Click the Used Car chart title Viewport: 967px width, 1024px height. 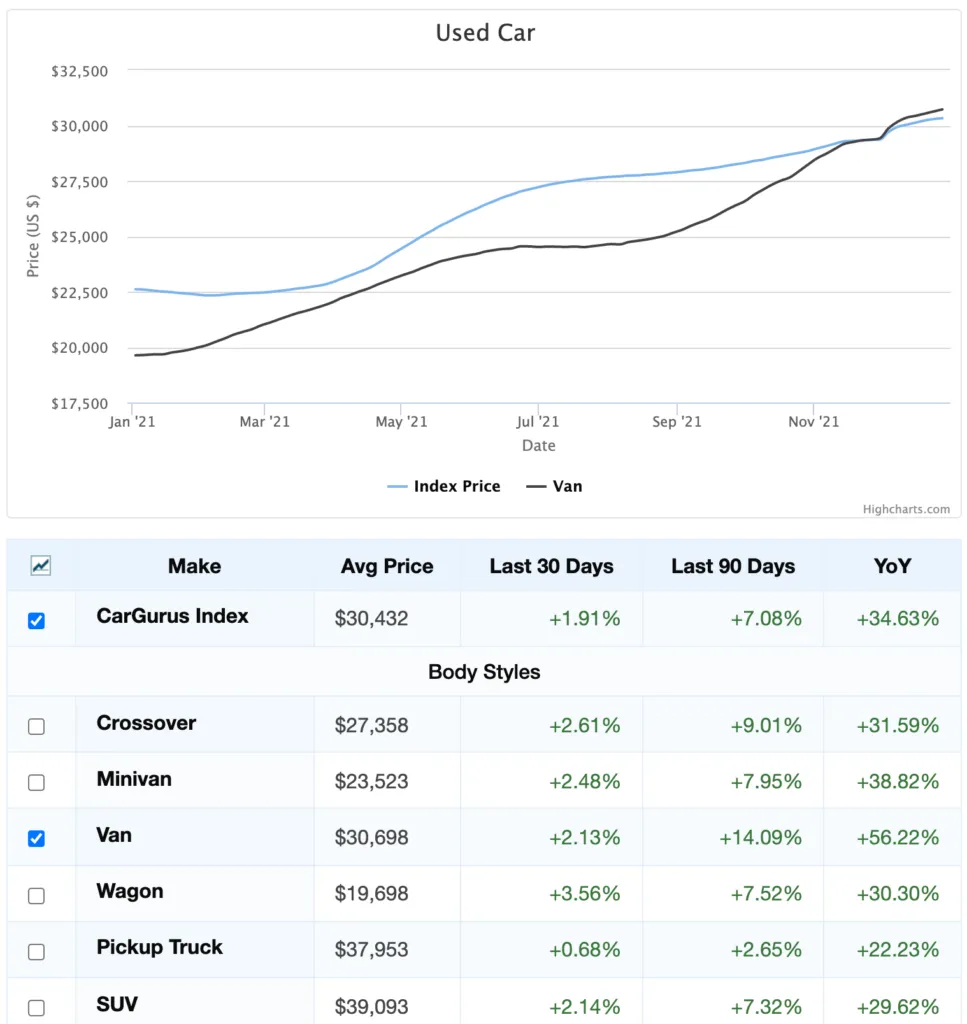click(x=484, y=32)
